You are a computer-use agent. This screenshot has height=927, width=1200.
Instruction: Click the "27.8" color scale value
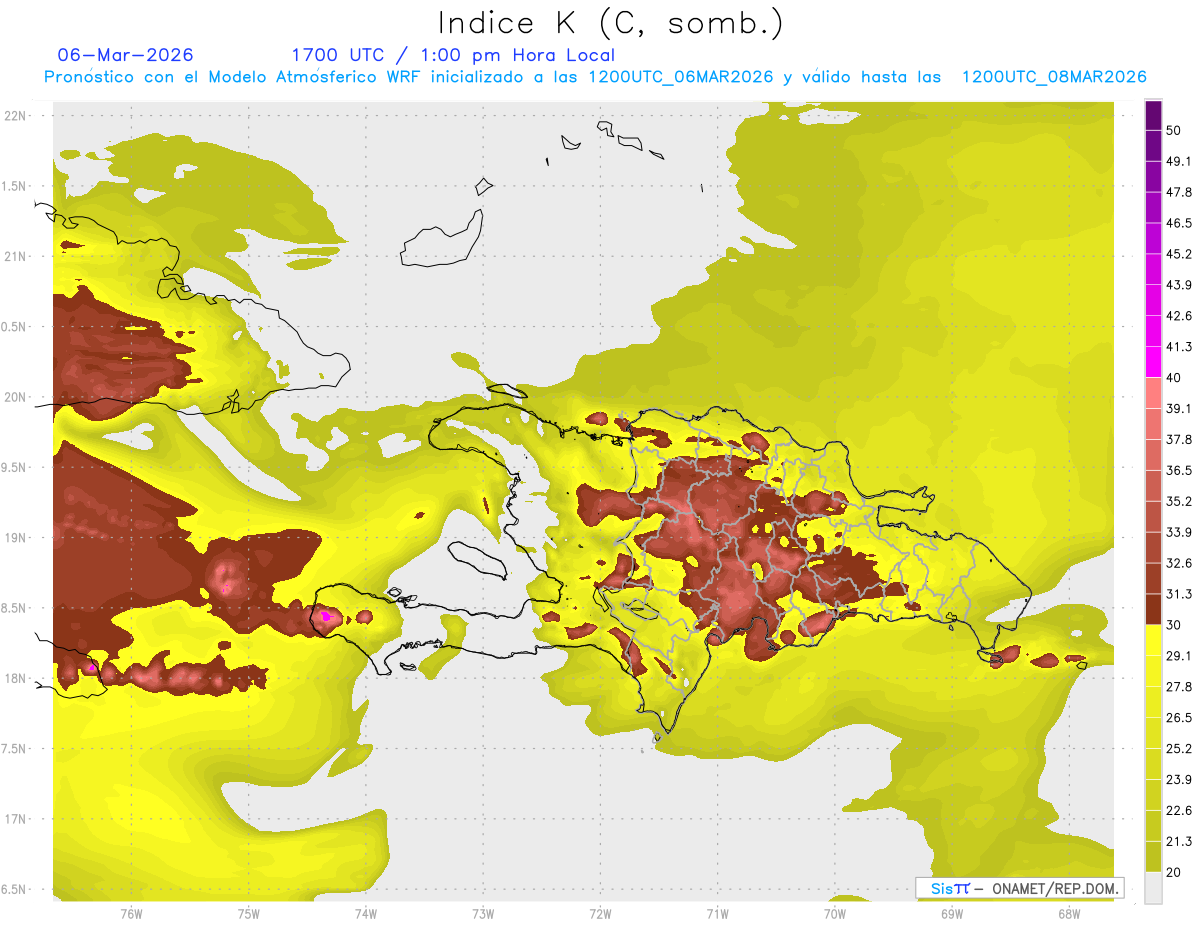[x=1179, y=687]
